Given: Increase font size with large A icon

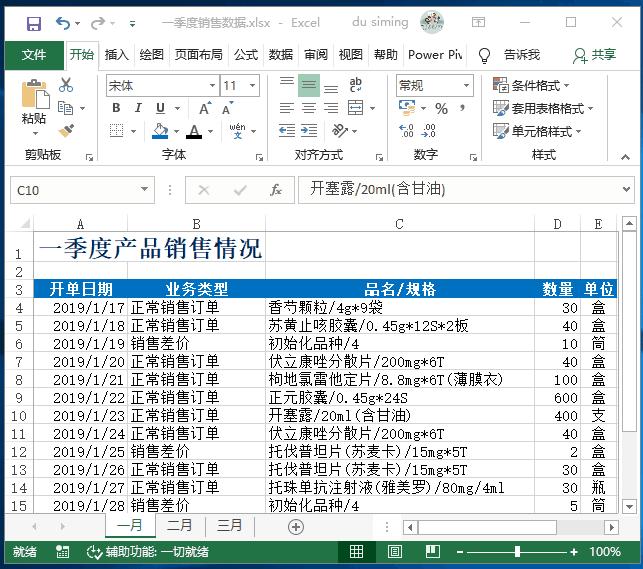Looking at the screenshot, I should pyautogui.click(x=205, y=108).
